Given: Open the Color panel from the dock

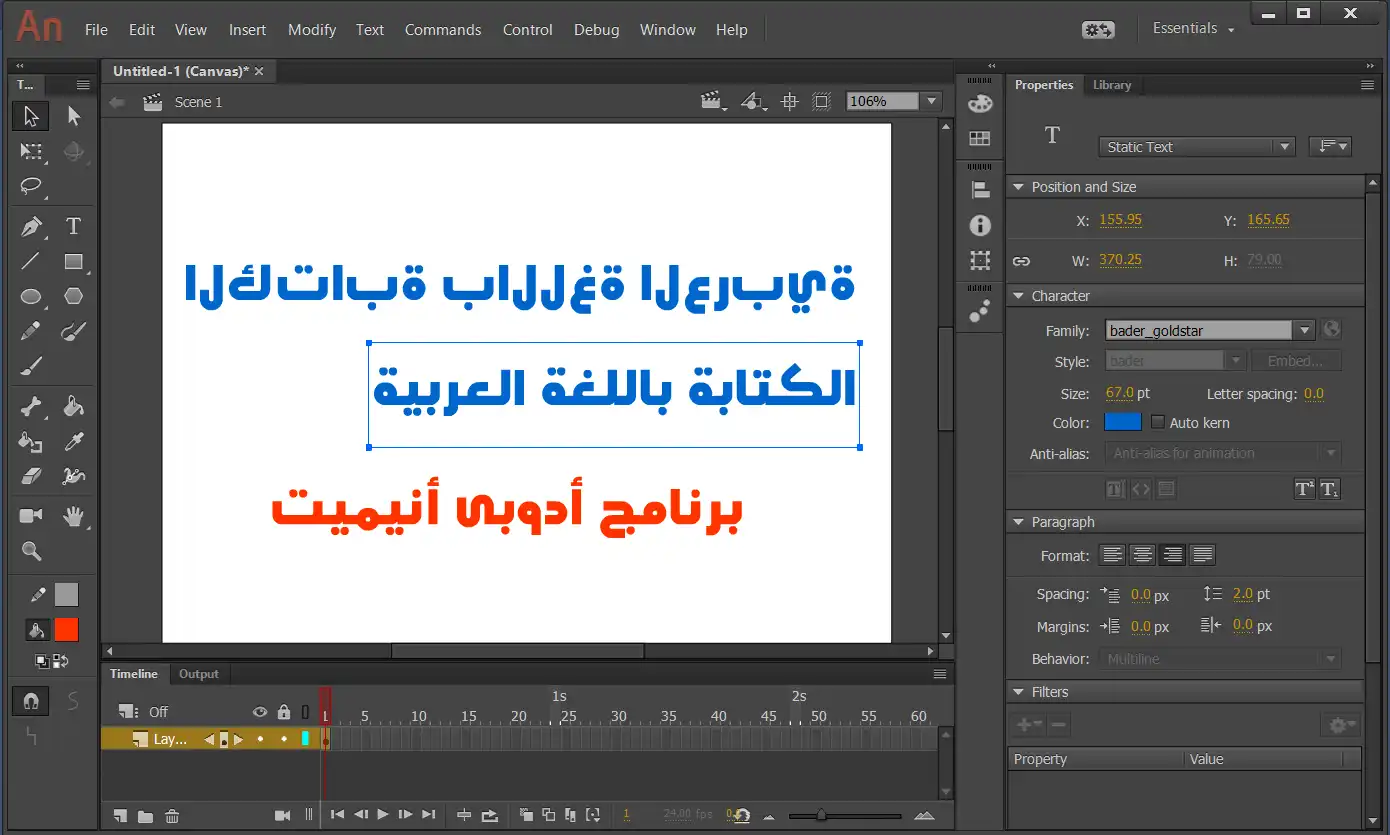Looking at the screenshot, I should click(x=980, y=104).
